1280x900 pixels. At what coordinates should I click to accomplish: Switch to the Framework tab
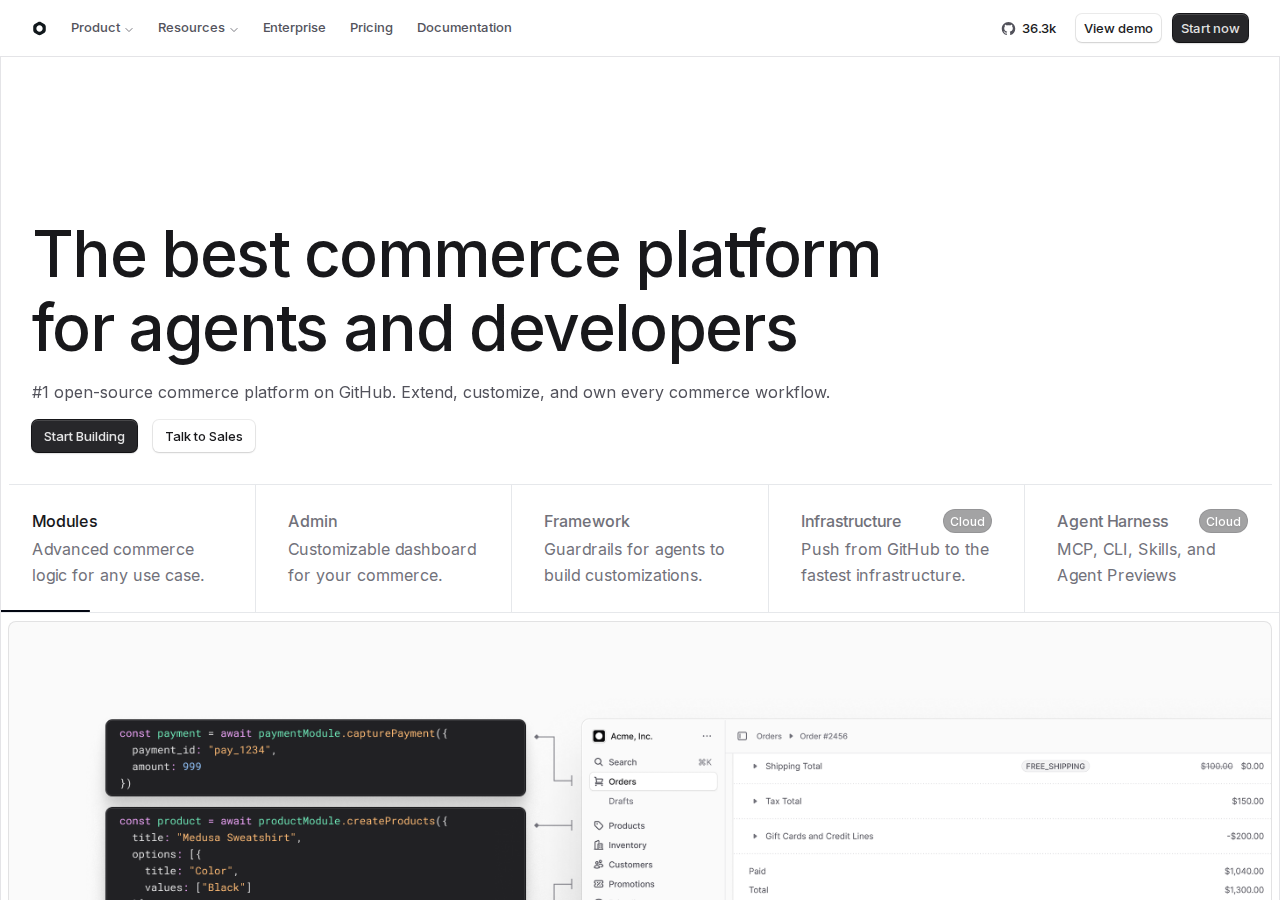click(x=640, y=548)
